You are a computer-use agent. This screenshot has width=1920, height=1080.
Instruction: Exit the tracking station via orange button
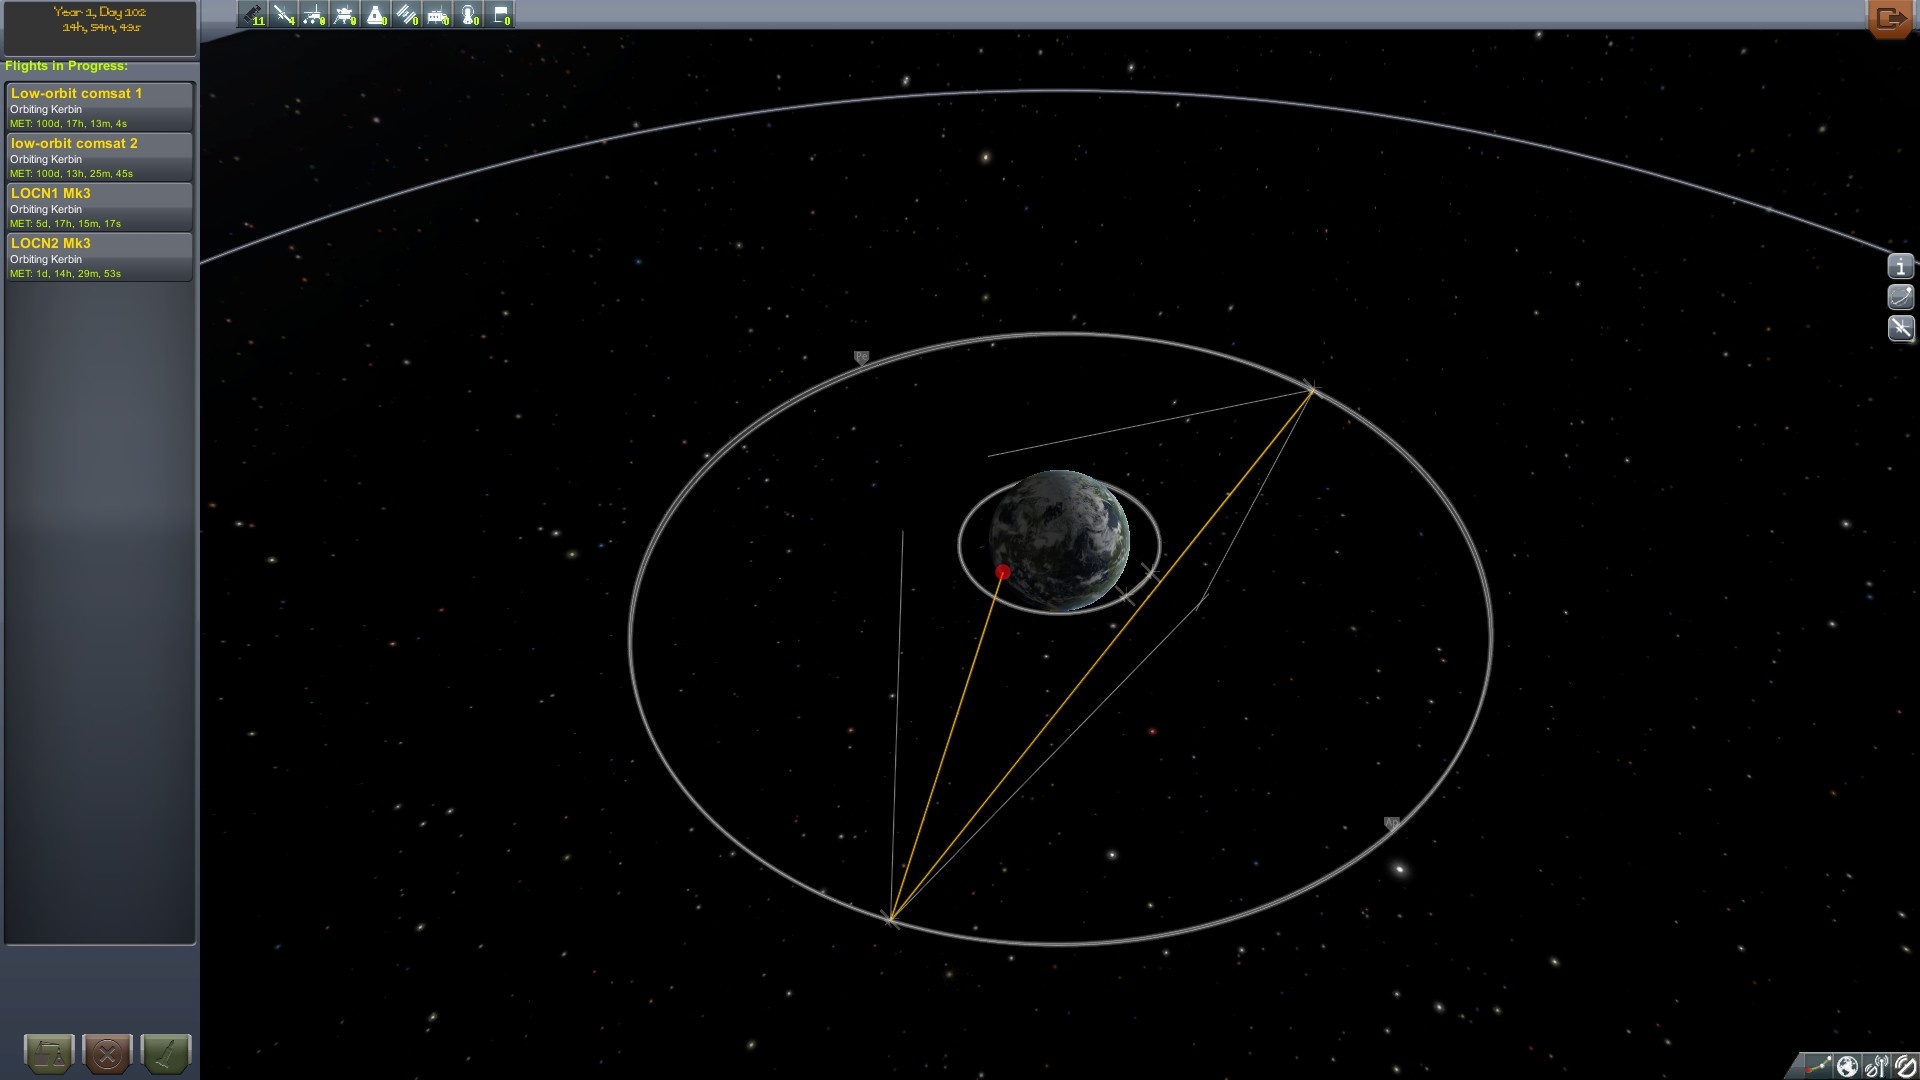tap(1889, 18)
